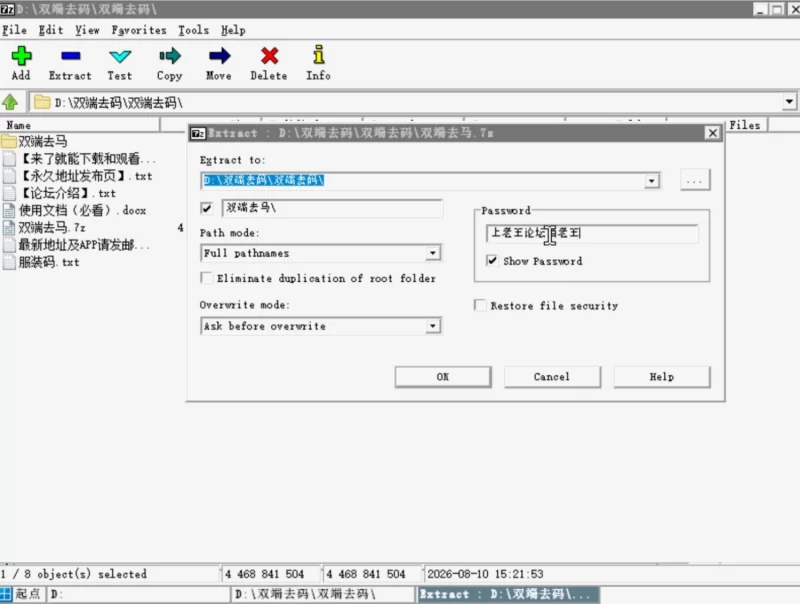Click the status bar date 2026-08-10 15:21:53
800x604 pixels.
click(485, 574)
